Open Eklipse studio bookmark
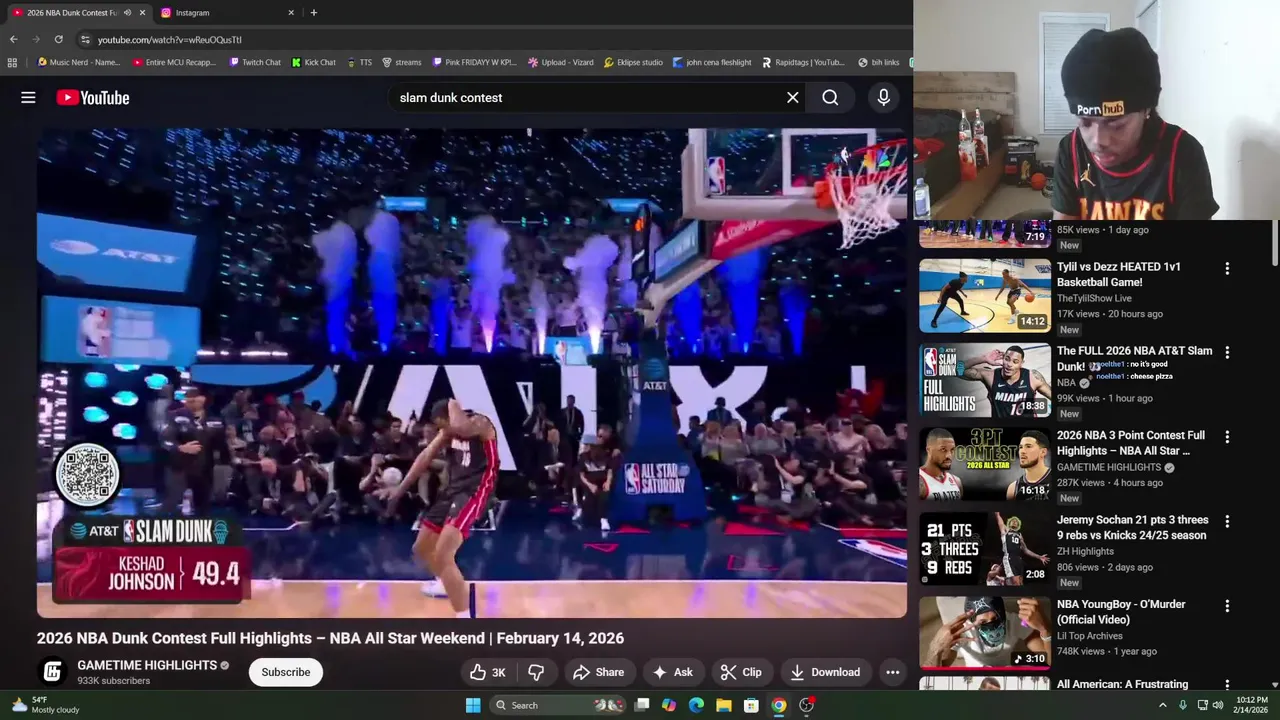This screenshot has width=1280, height=720. (x=633, y=62)
